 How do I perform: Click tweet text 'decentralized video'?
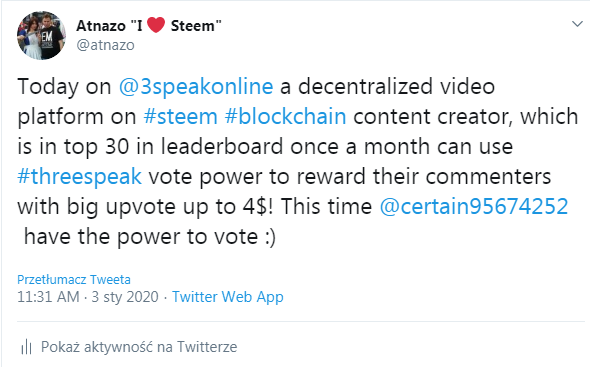click(396, 86)
